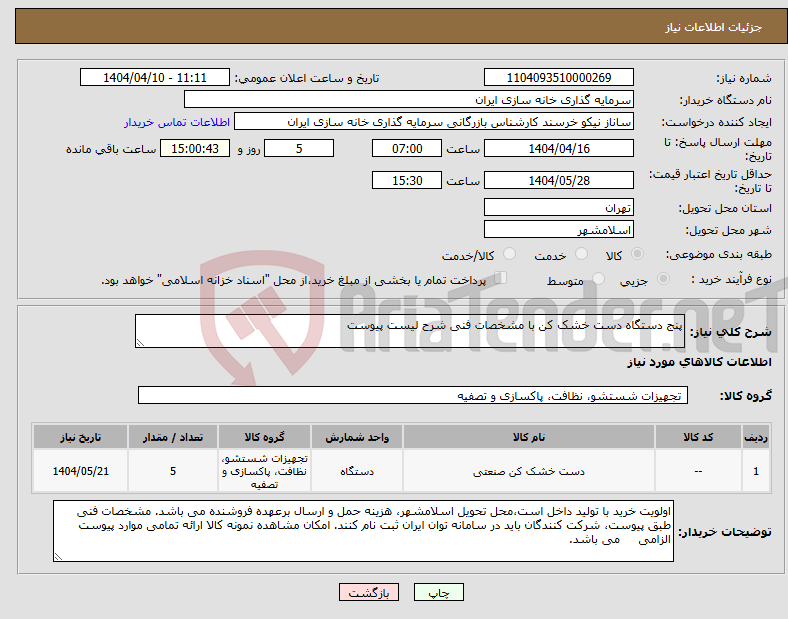Click the تعداد / مقدار column header
Image resolution: width=788 pixels, height=619 pixels.
click(173, 437)
